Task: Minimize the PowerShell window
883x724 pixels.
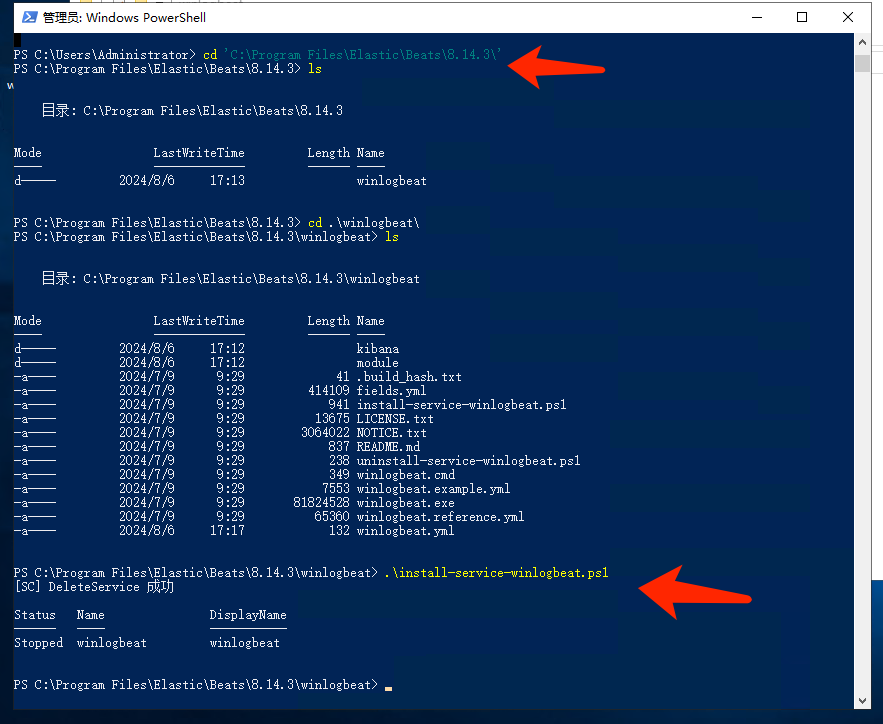Action: point(754,17)
